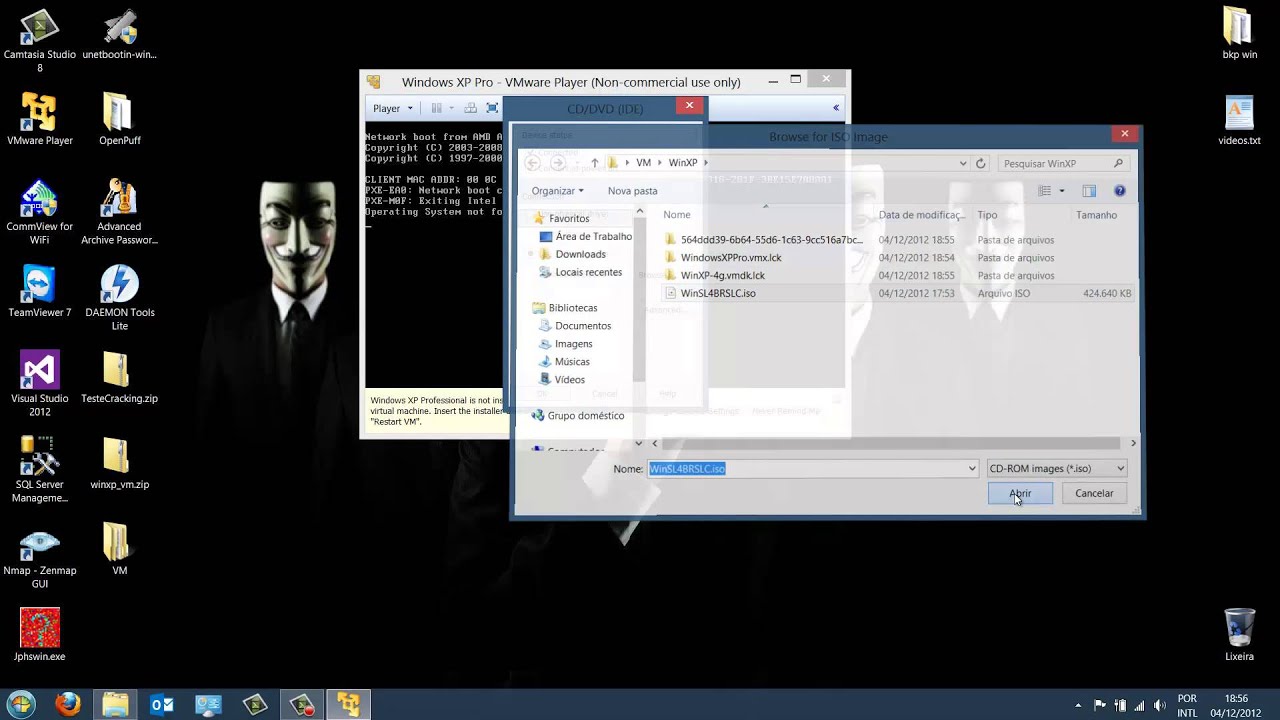Open the Organizar dropdown menu

[558, 191]
